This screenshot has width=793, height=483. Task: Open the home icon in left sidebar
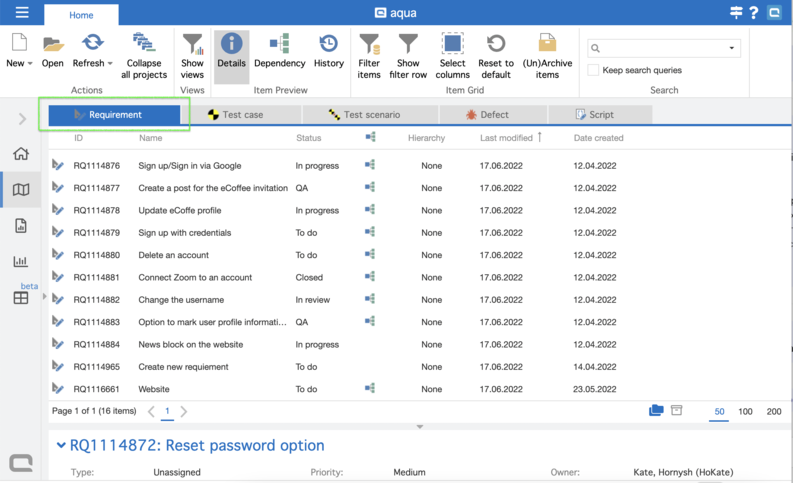click(21, 154)
